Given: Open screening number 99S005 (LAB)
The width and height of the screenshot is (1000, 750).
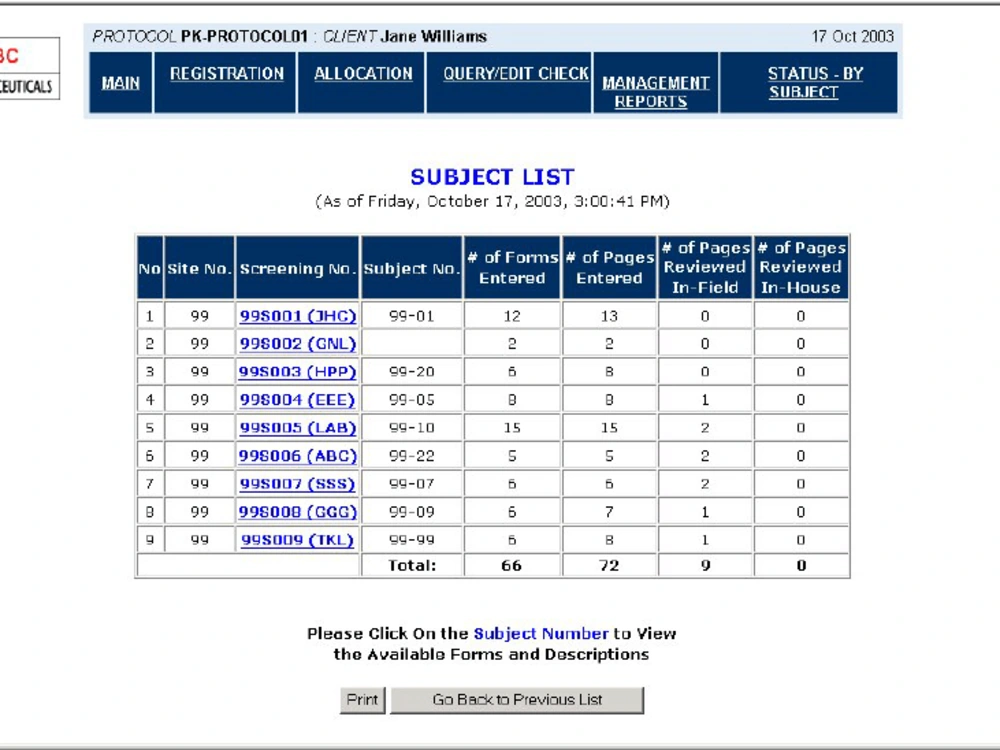Looking at the screenshot, I should [297, 428].
